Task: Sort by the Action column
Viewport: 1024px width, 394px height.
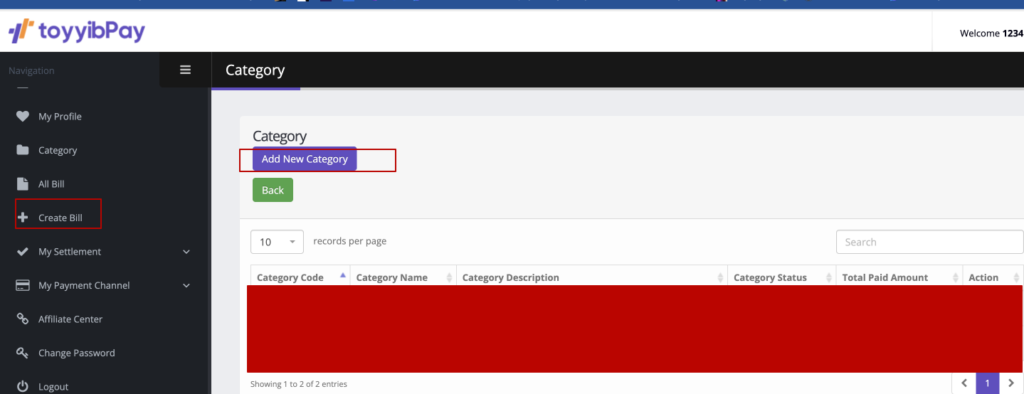Action: coord(993,277)
